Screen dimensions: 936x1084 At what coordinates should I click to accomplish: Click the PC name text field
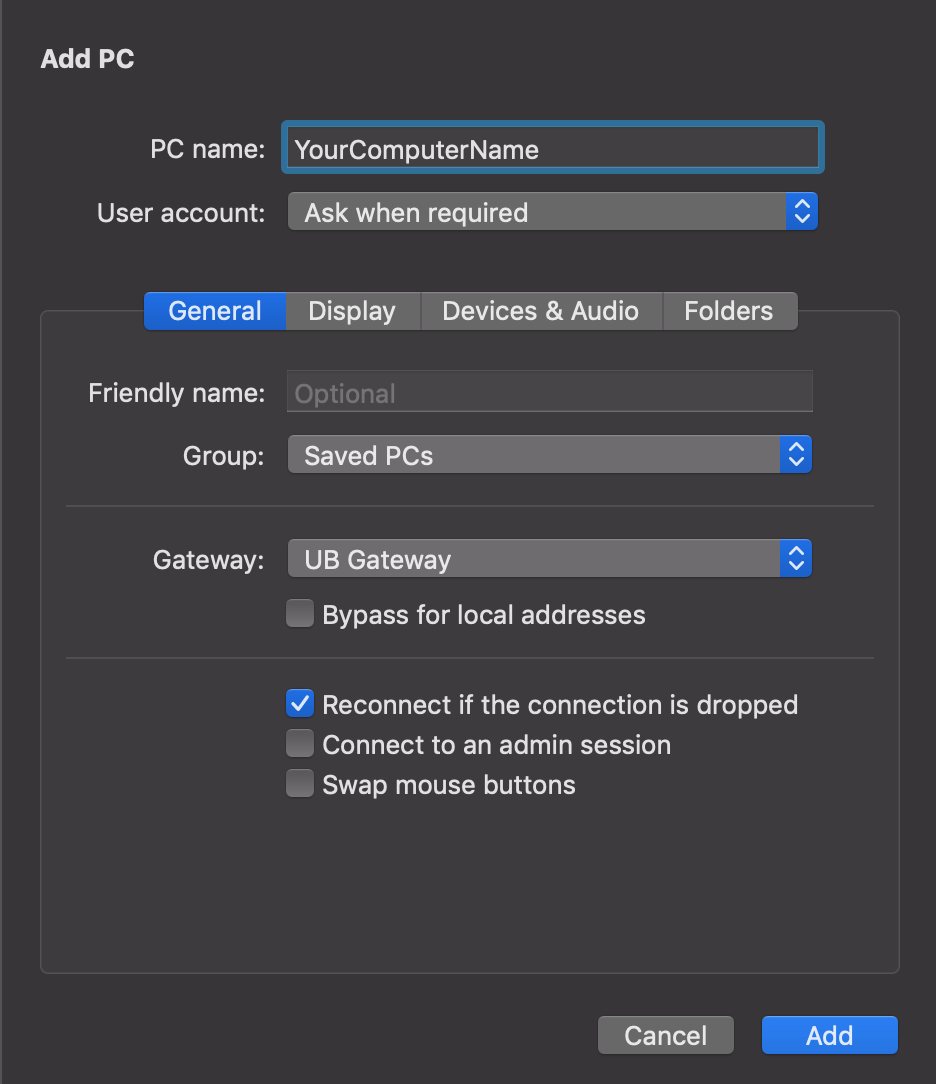pos(553,150)
